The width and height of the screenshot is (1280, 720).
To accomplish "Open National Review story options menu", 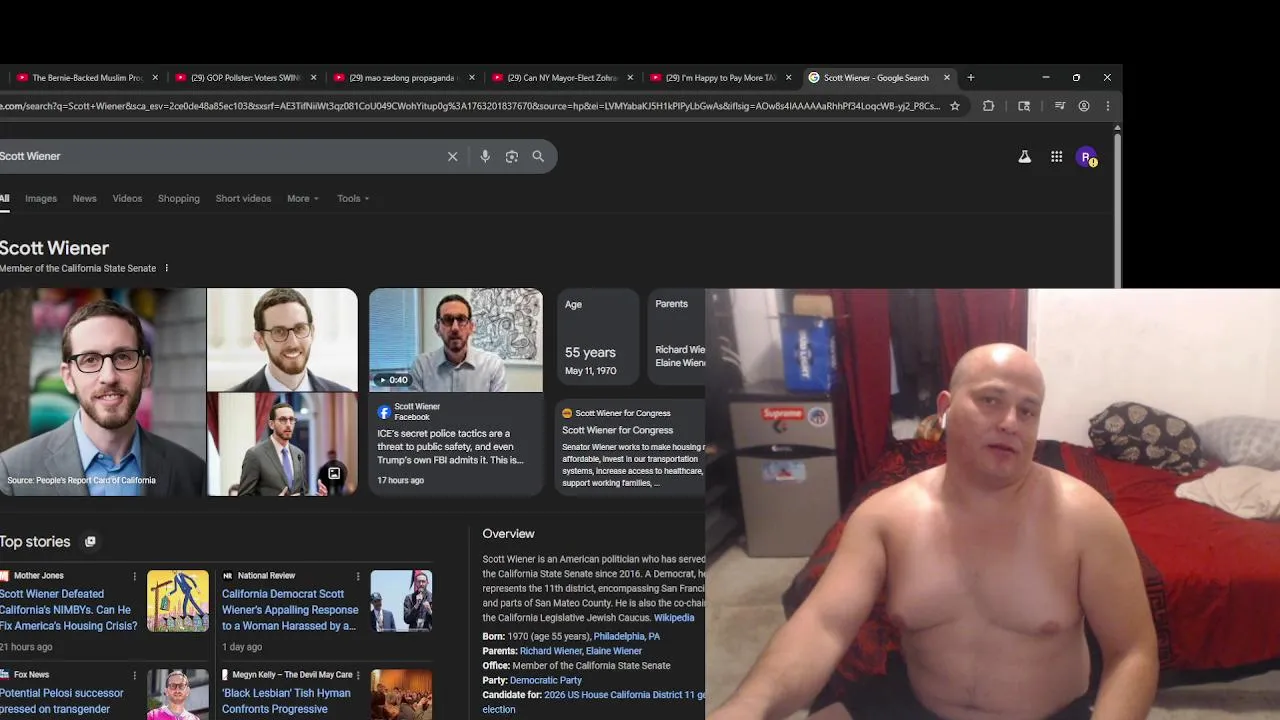I will (x=357, y=576).
